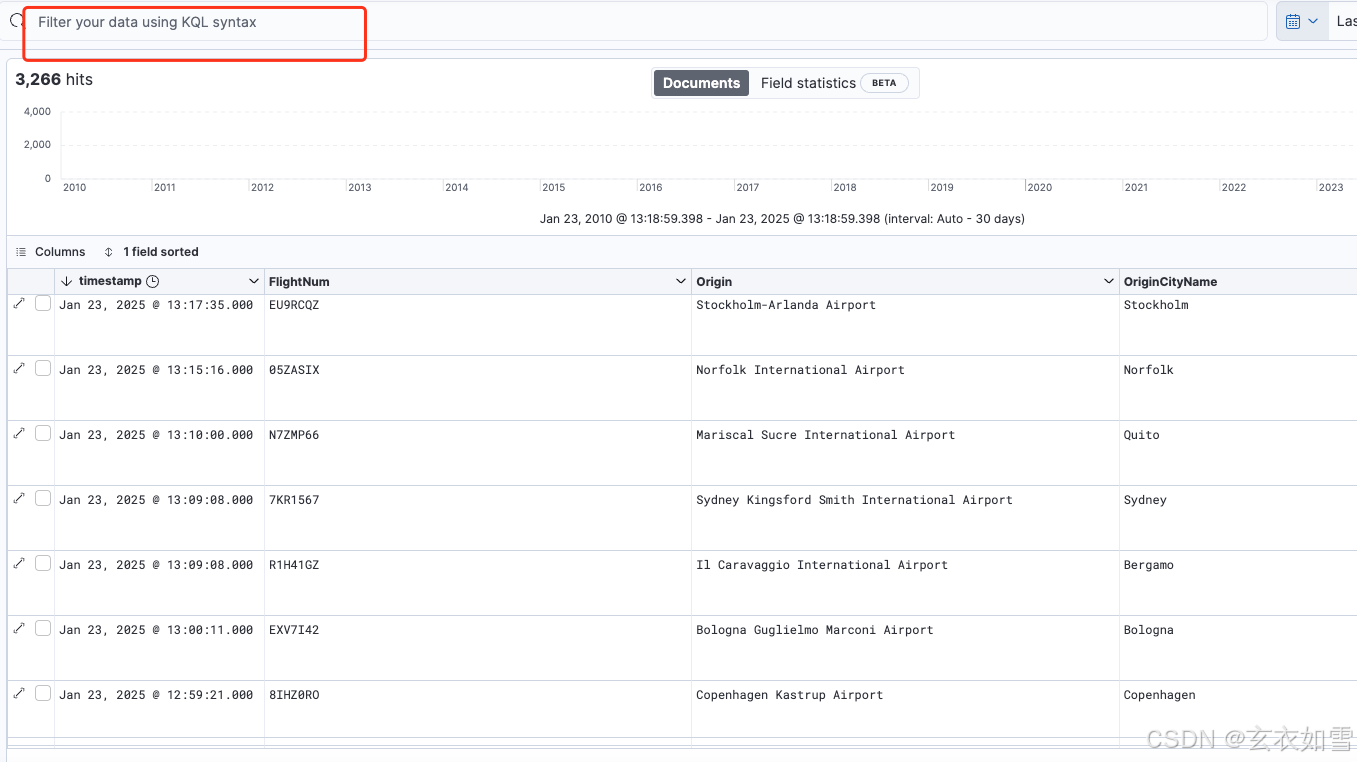The image size is (1357, 762).
Task: Expand the document row for EU9RCQZ
Action: (x=18, y=303)
